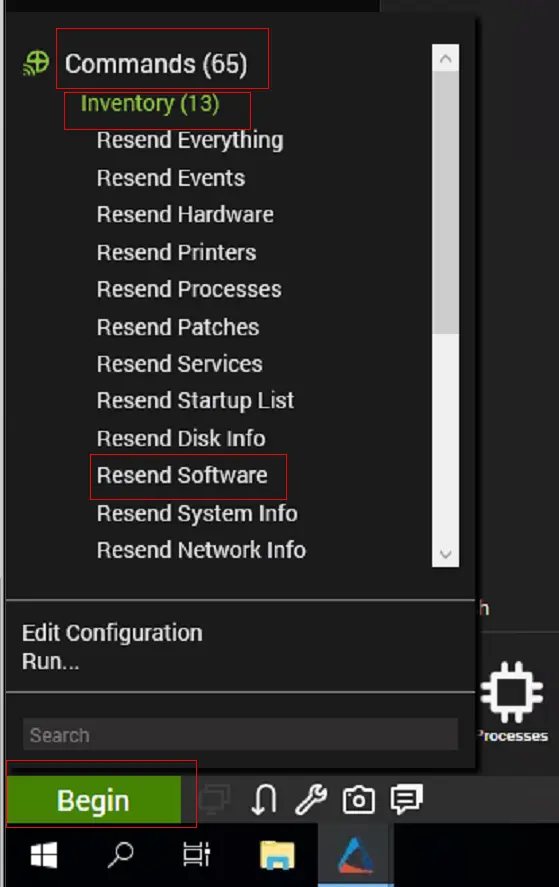Click the scrollbar up arrow
559x887 pixels.
(x=445, y=58)
